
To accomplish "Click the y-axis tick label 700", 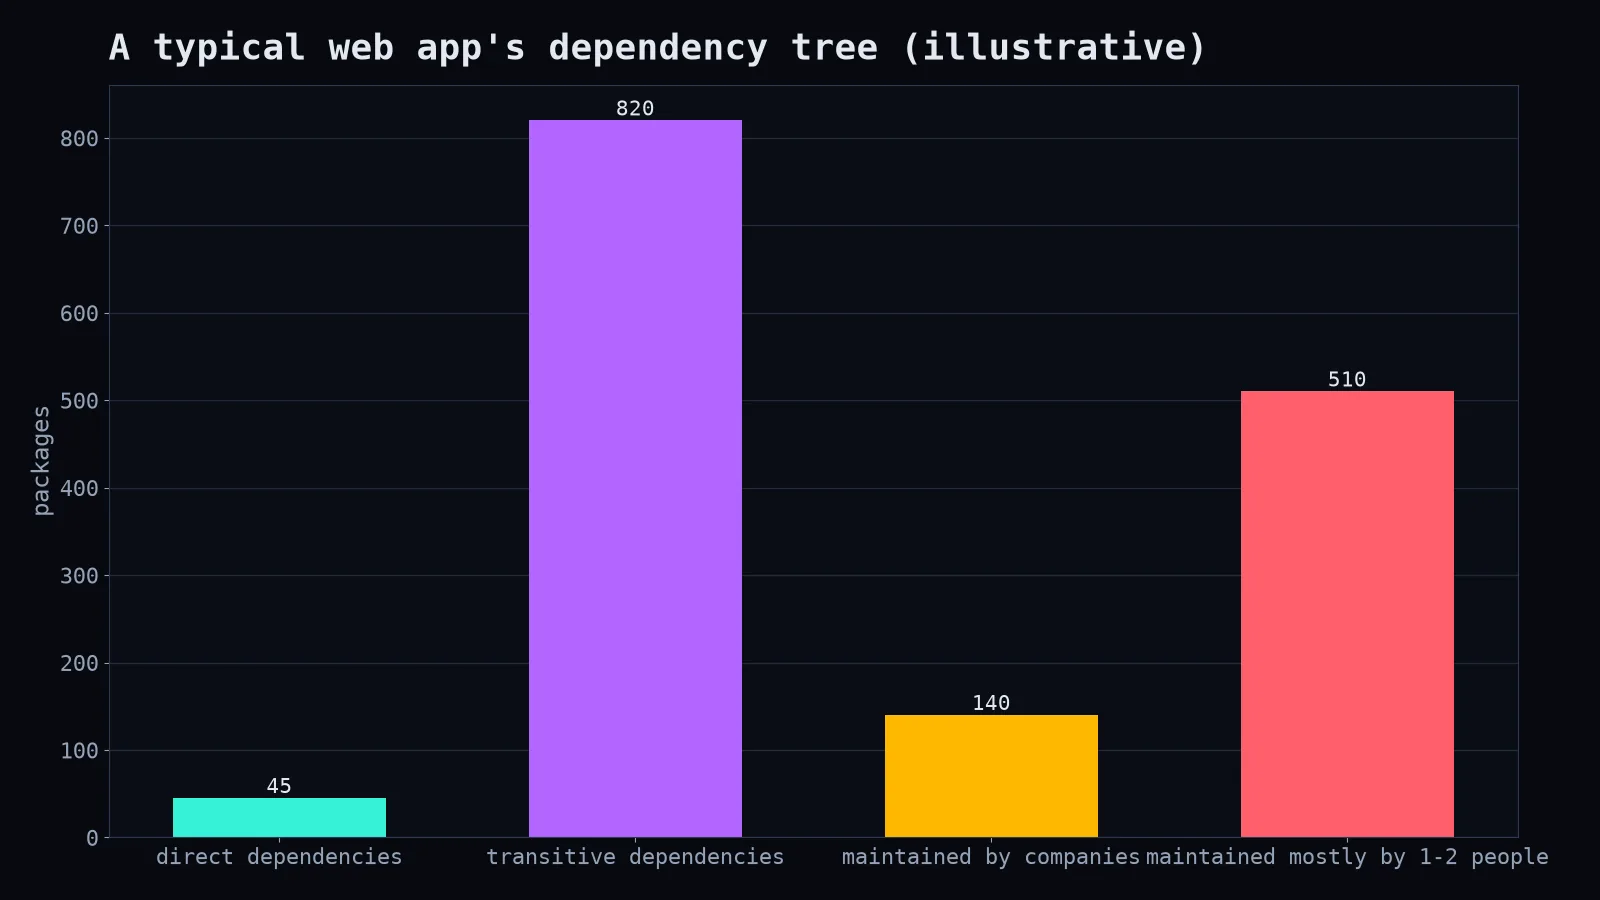I will point(79,226).
